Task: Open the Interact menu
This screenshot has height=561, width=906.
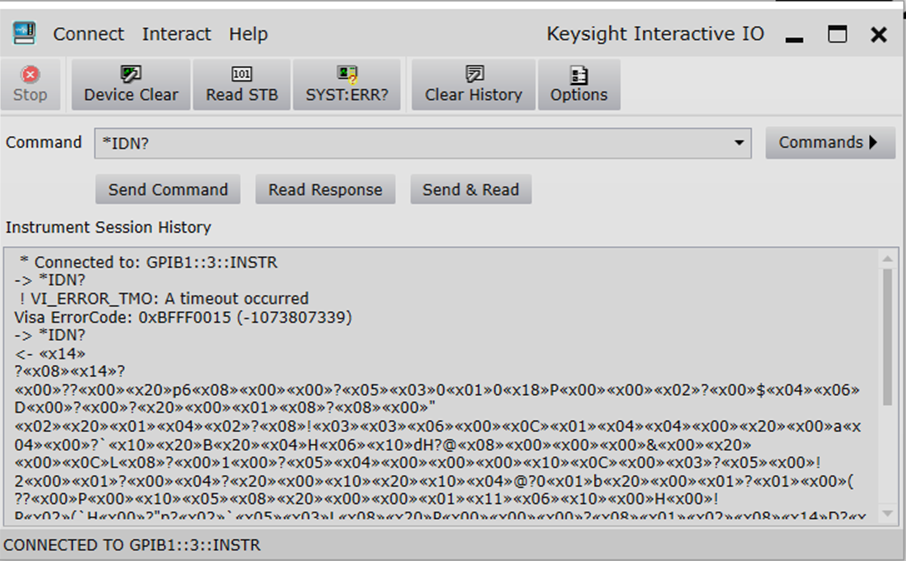Action: 176,34
